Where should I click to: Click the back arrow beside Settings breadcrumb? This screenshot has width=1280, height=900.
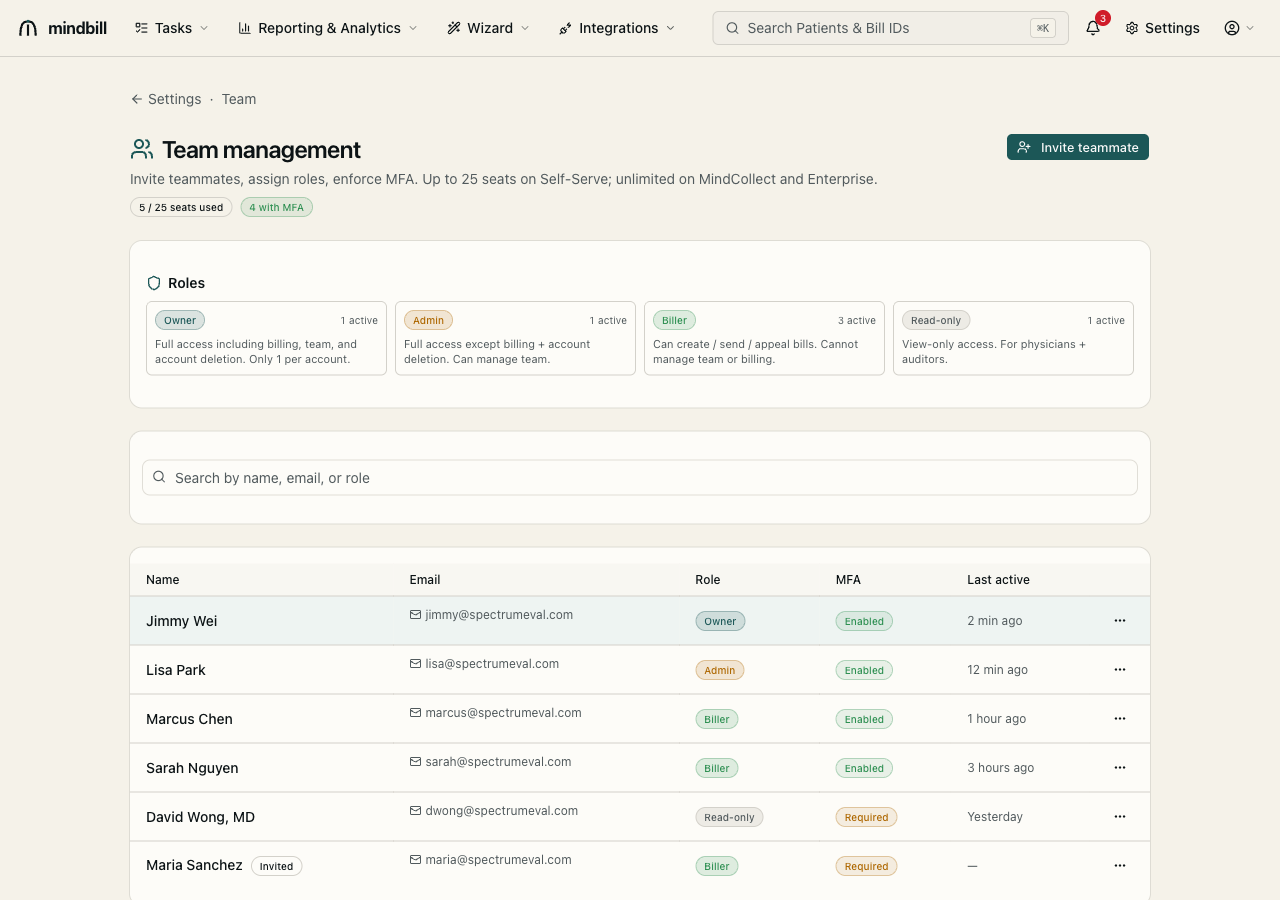pyautogui.click(x=136, y=99)
